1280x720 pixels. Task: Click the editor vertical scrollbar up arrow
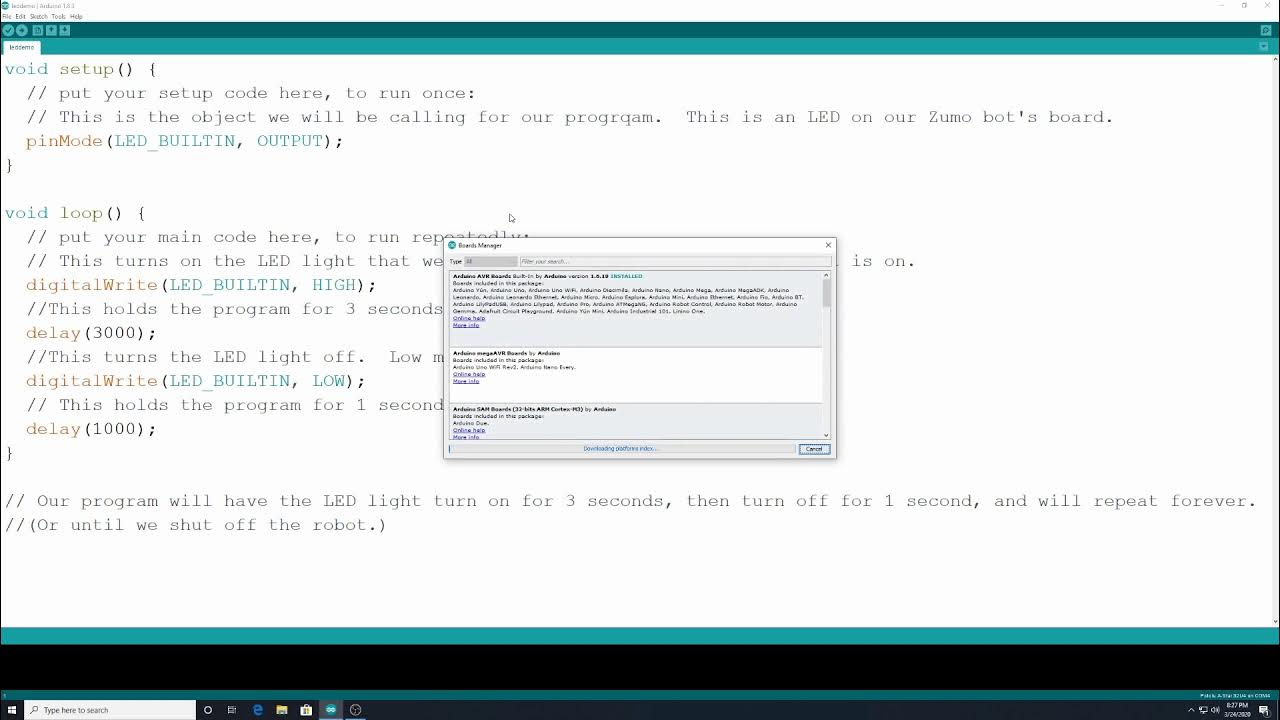coord(1275,59)
